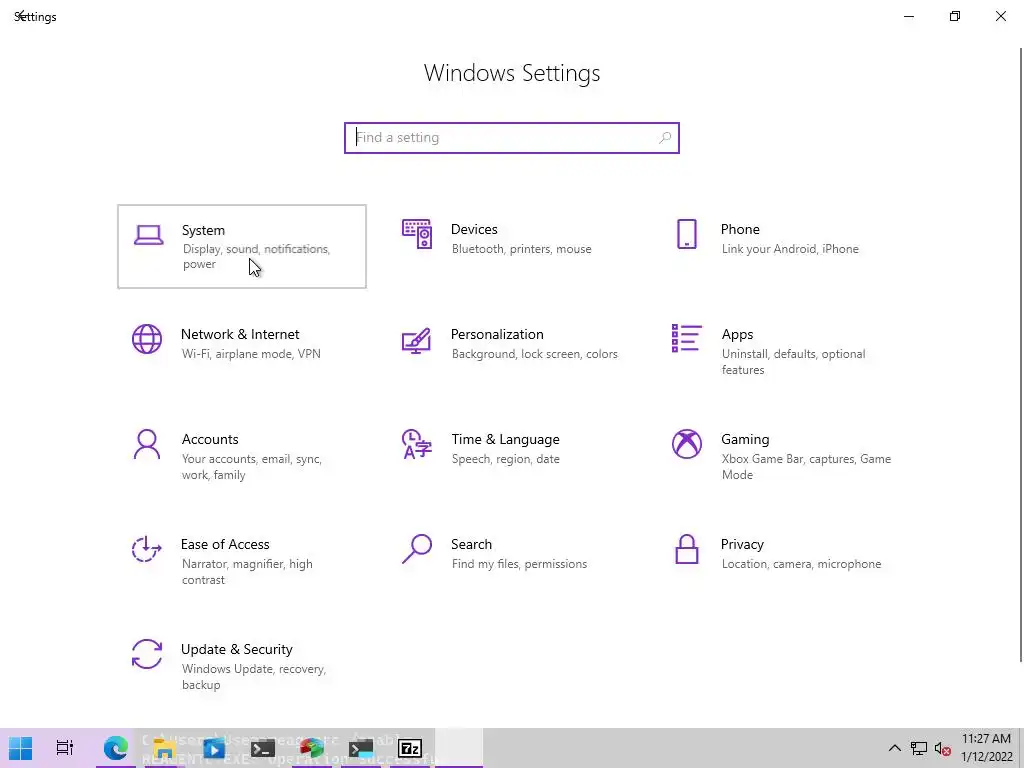
Task: Click the network icon in system tray
Action: [x=919, y=748]
